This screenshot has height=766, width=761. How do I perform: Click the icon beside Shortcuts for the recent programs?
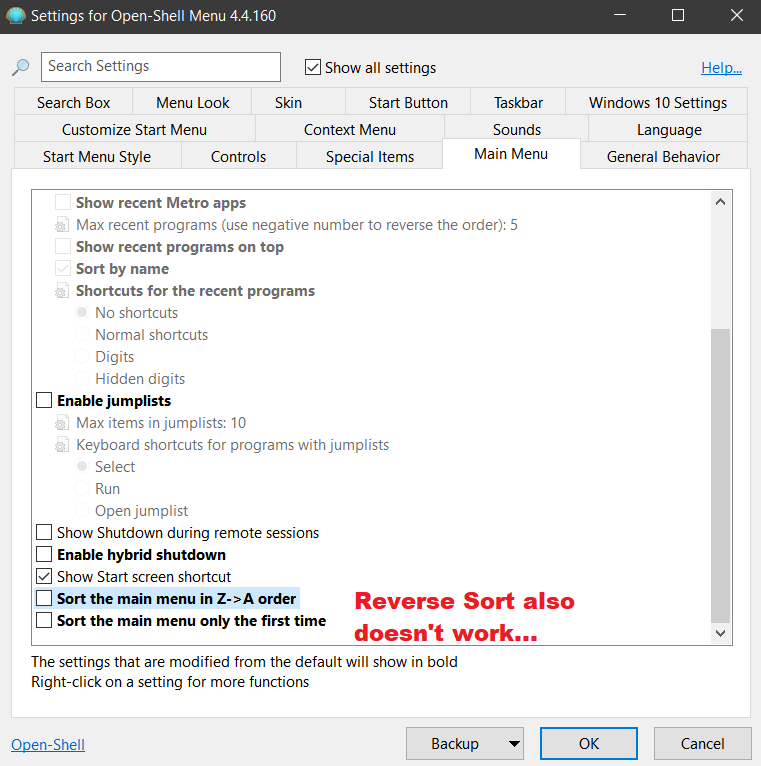[x=62, y=291]
